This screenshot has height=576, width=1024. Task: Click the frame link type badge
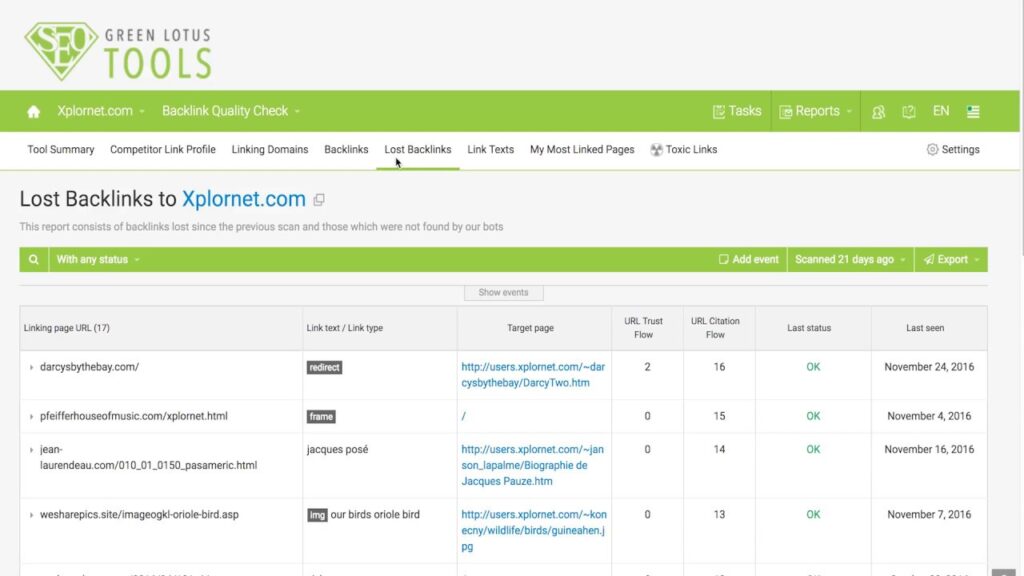[x=321, y=417]
